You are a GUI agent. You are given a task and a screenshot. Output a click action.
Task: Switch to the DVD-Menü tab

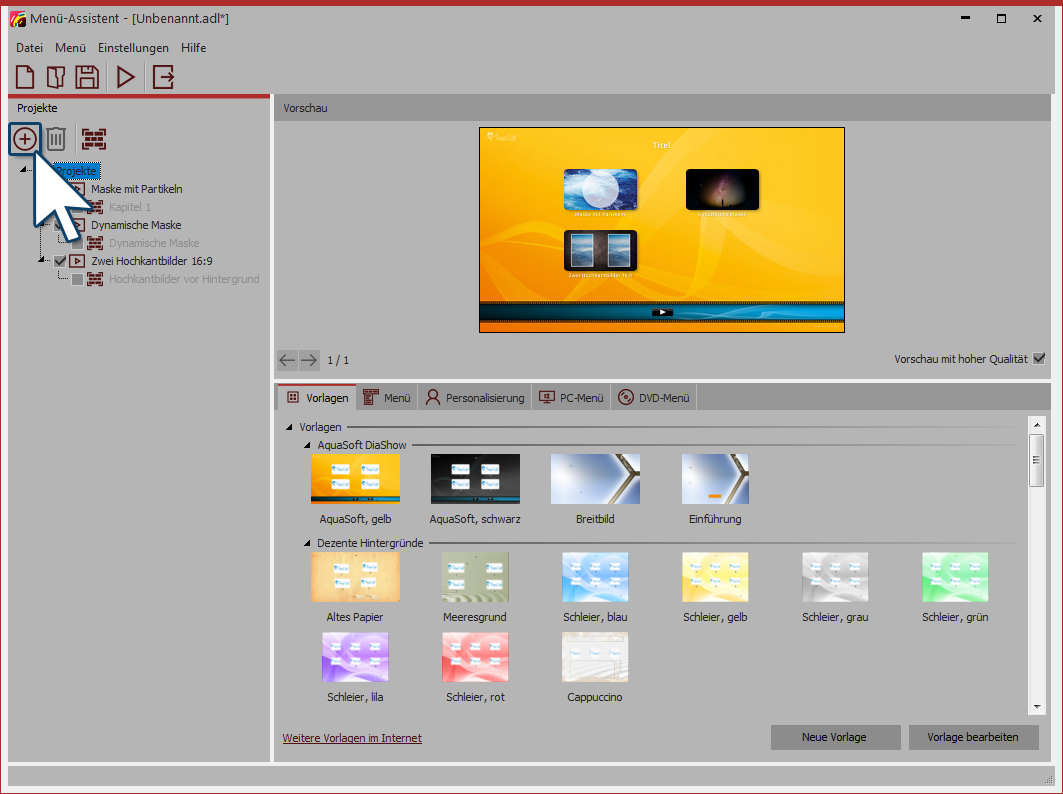(653, 398)
